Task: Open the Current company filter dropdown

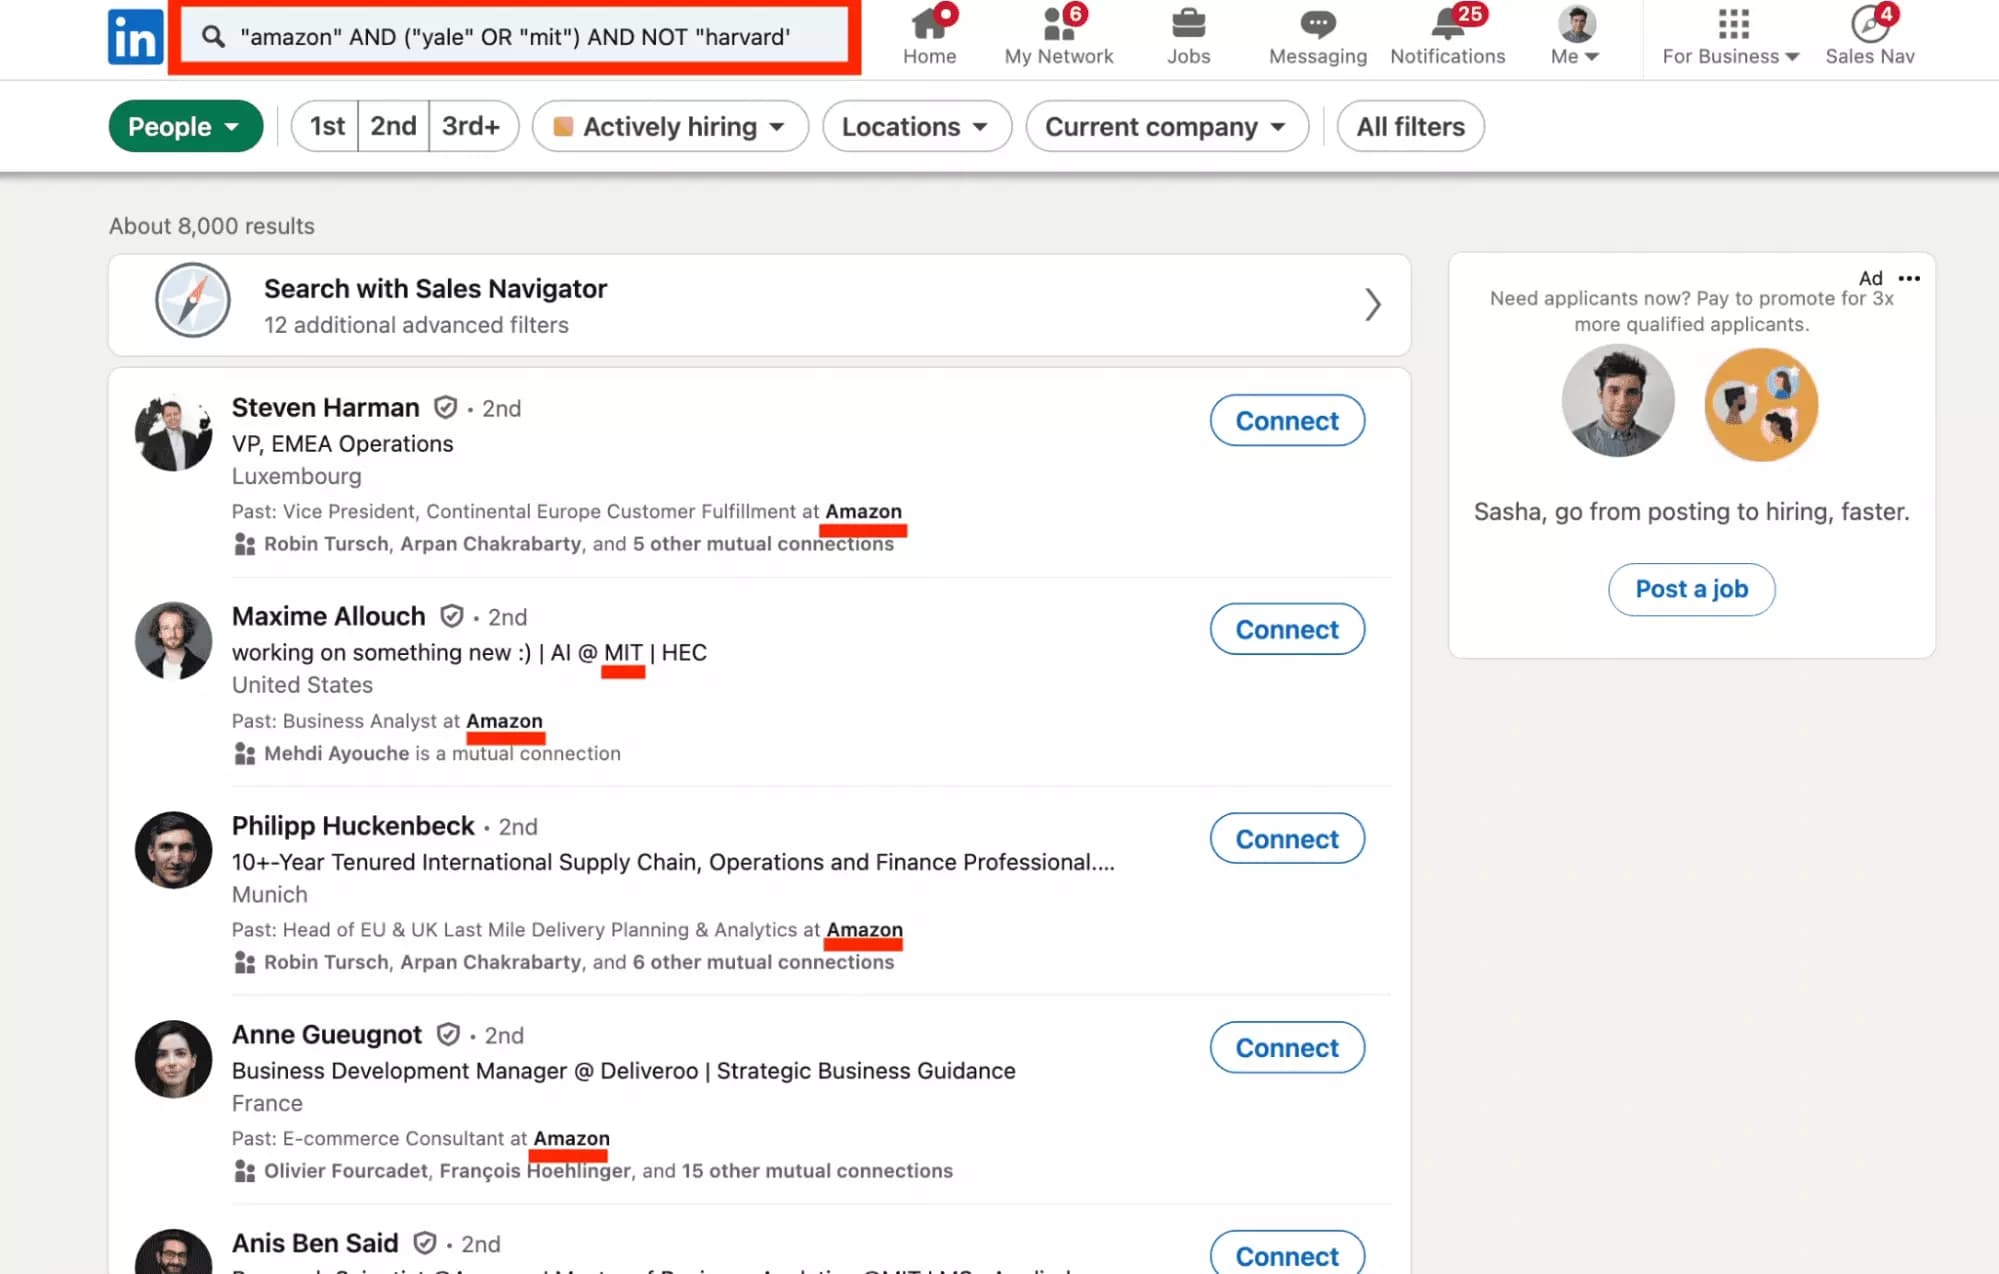Action: (1165, 126)
